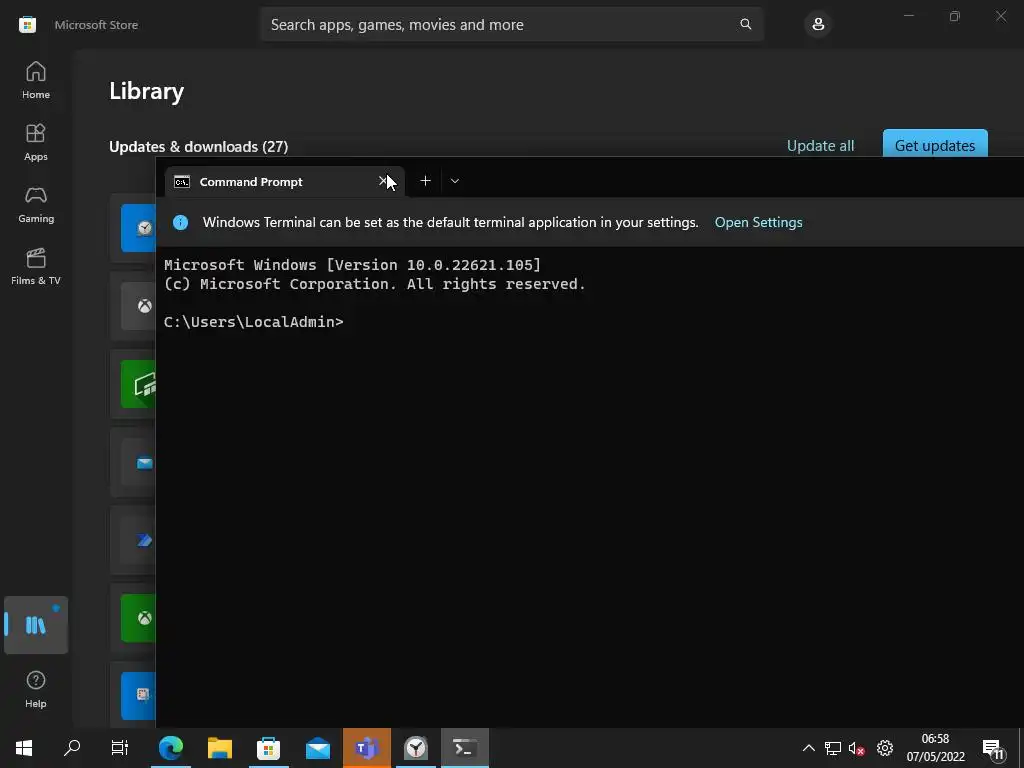Click the Command Prompt tab icon
The height and width of the screenshot is (768, 1024).
coord(182,182)
